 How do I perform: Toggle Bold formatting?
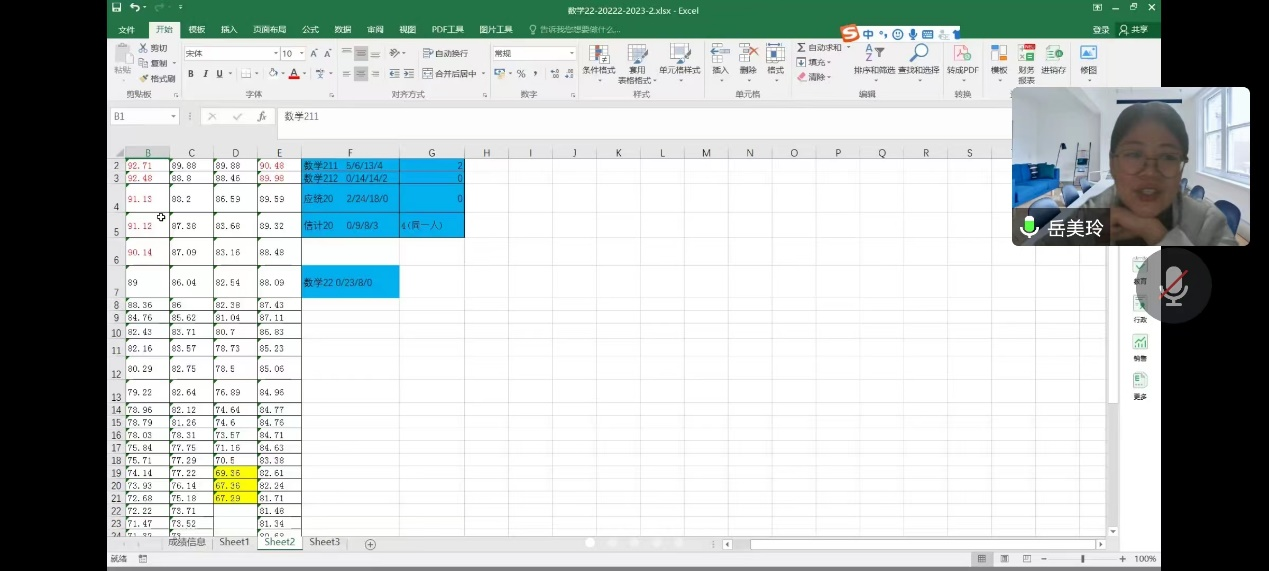191,73
